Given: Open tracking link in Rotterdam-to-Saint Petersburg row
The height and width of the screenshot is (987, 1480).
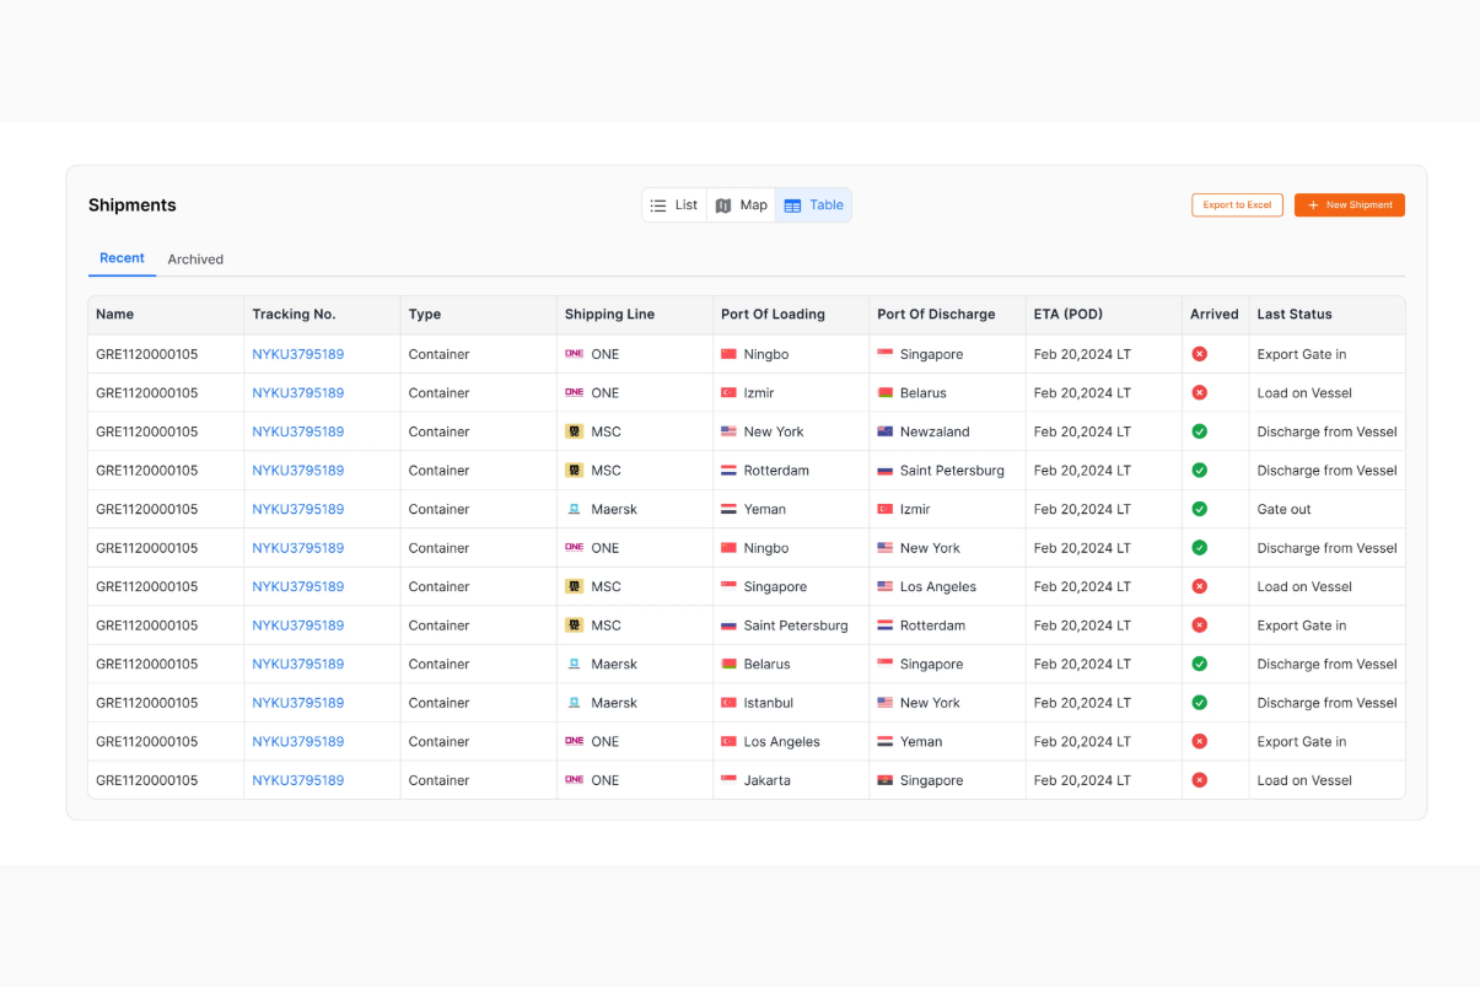Looking at the screenshot, I should [298, 470].
